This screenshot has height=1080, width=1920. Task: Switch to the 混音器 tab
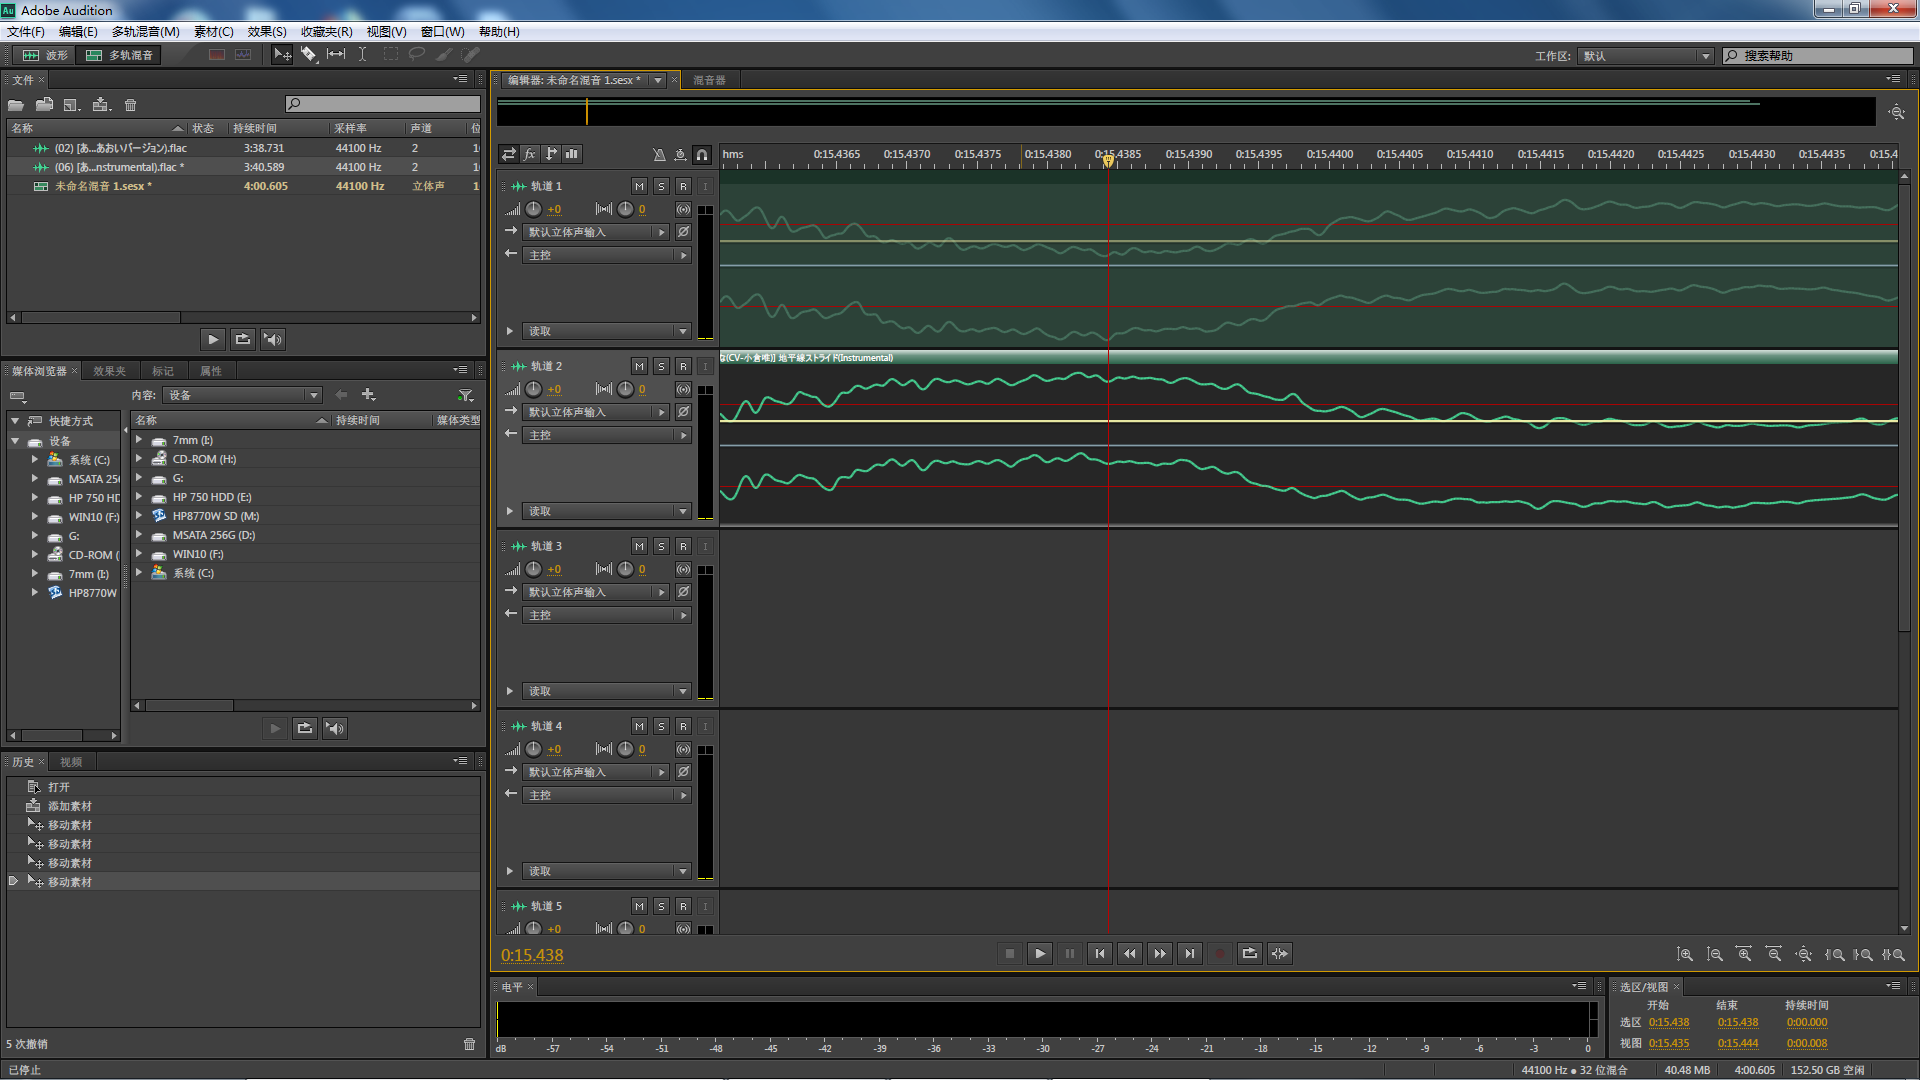point(709,80)
